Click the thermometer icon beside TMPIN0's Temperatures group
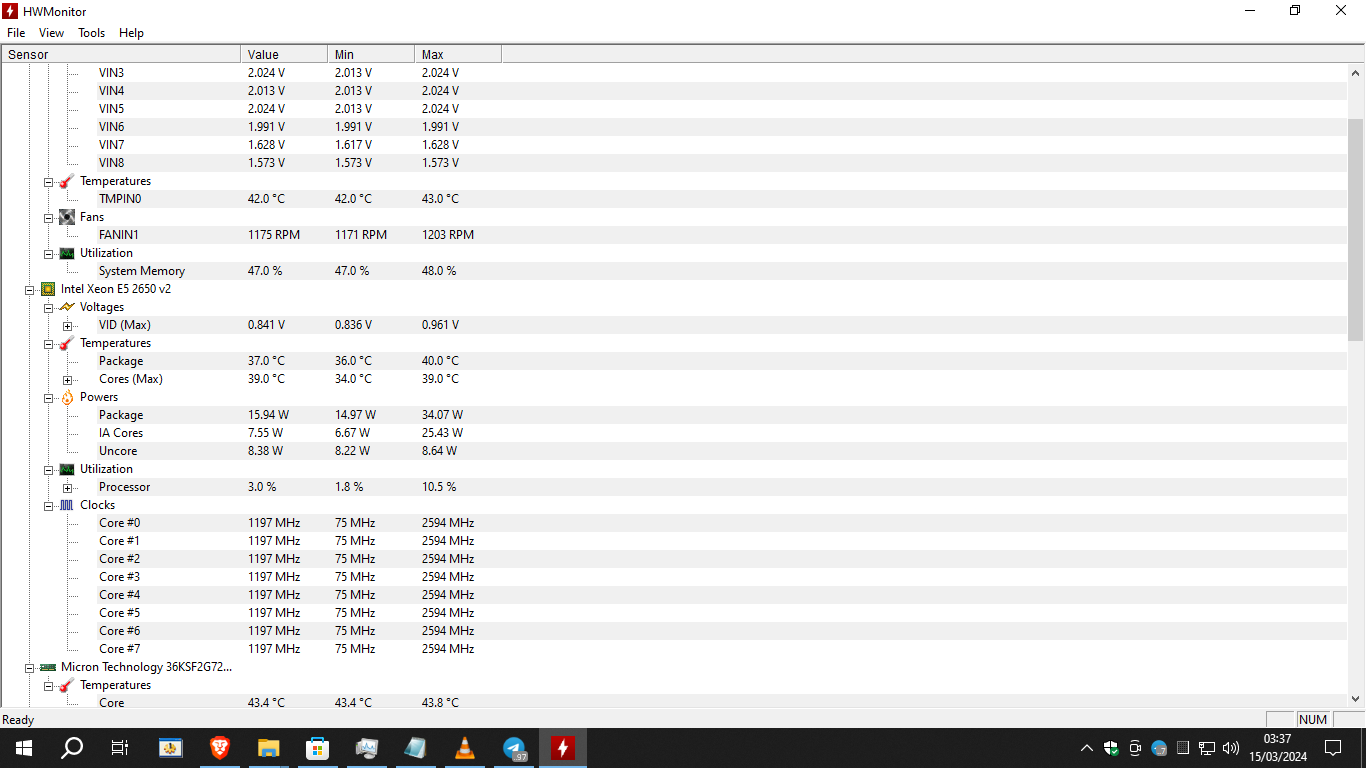Screen dimensions: 1366x768 67,181
